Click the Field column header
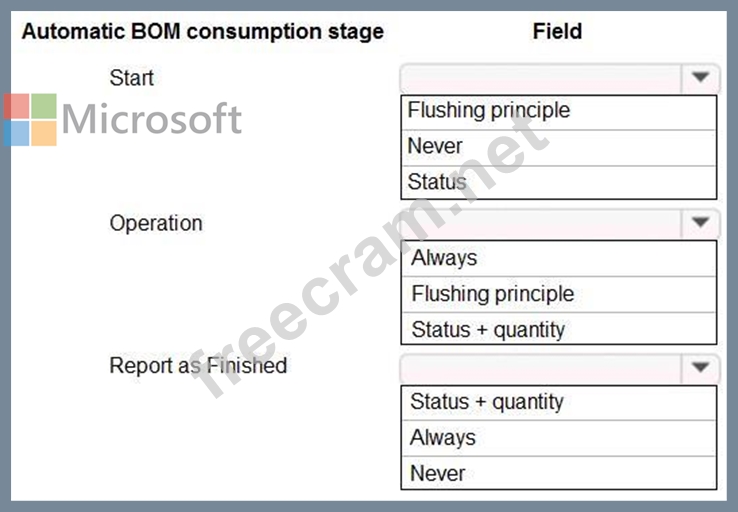Screen dimensions: 738x512 [x=557, y=32]
